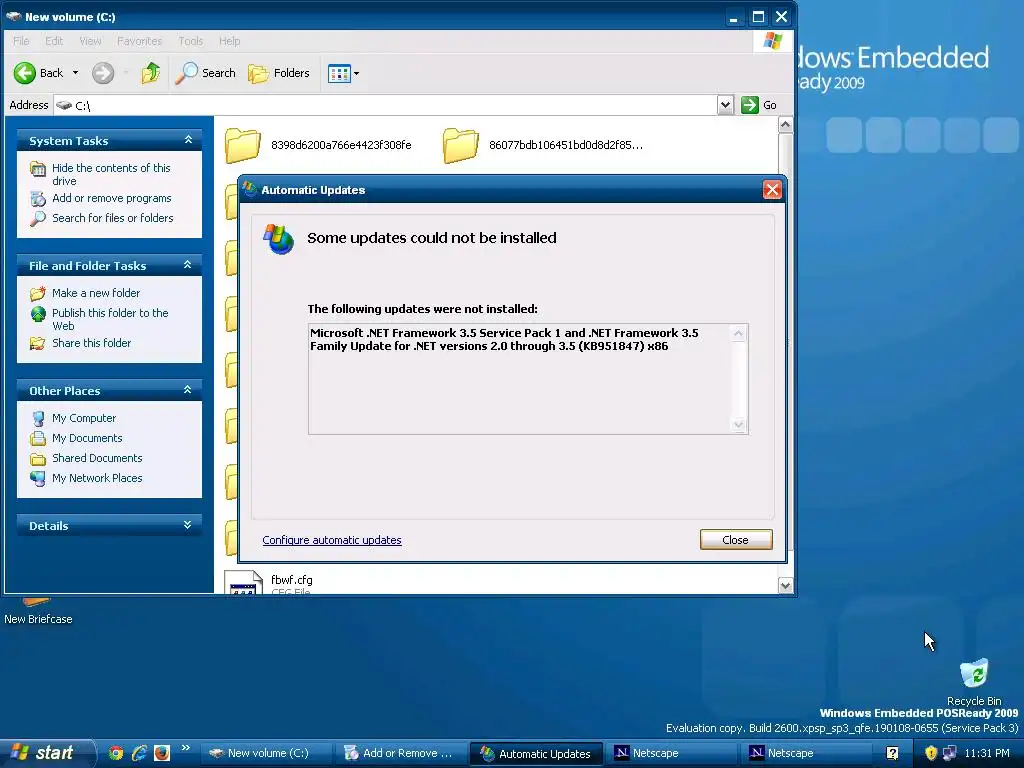Image resolution: width=1024 pixels, height=768 pixels.
Task: Switch to second Netscape taskbar button
Action: [807, 753]
